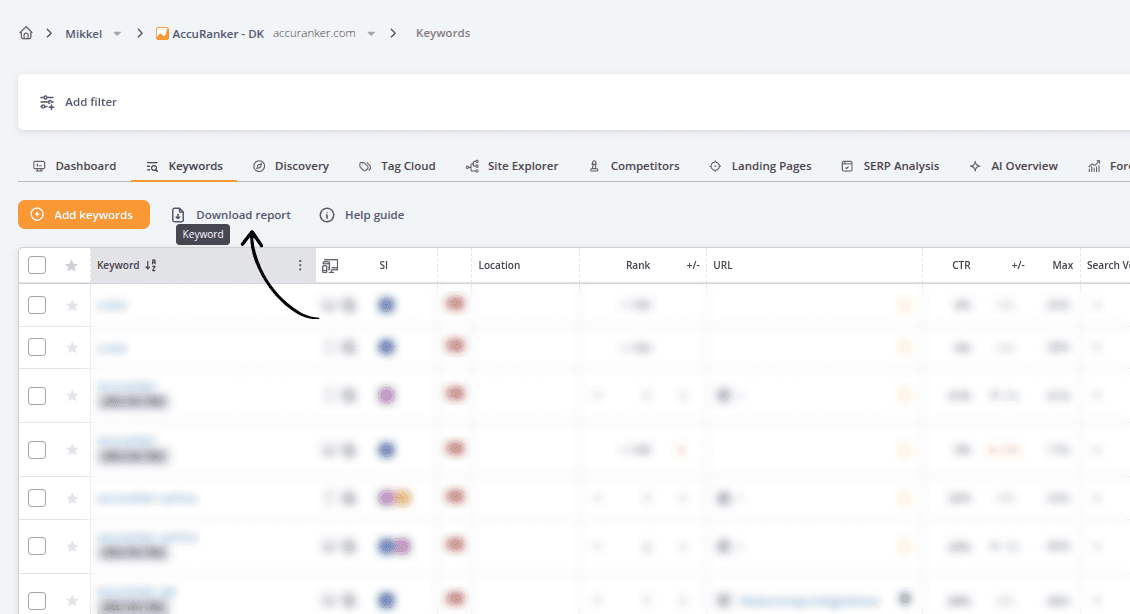This screenshot has width=1130, height=614.
Task: Open the Discovery tab
Action: [x=290, y=166]
